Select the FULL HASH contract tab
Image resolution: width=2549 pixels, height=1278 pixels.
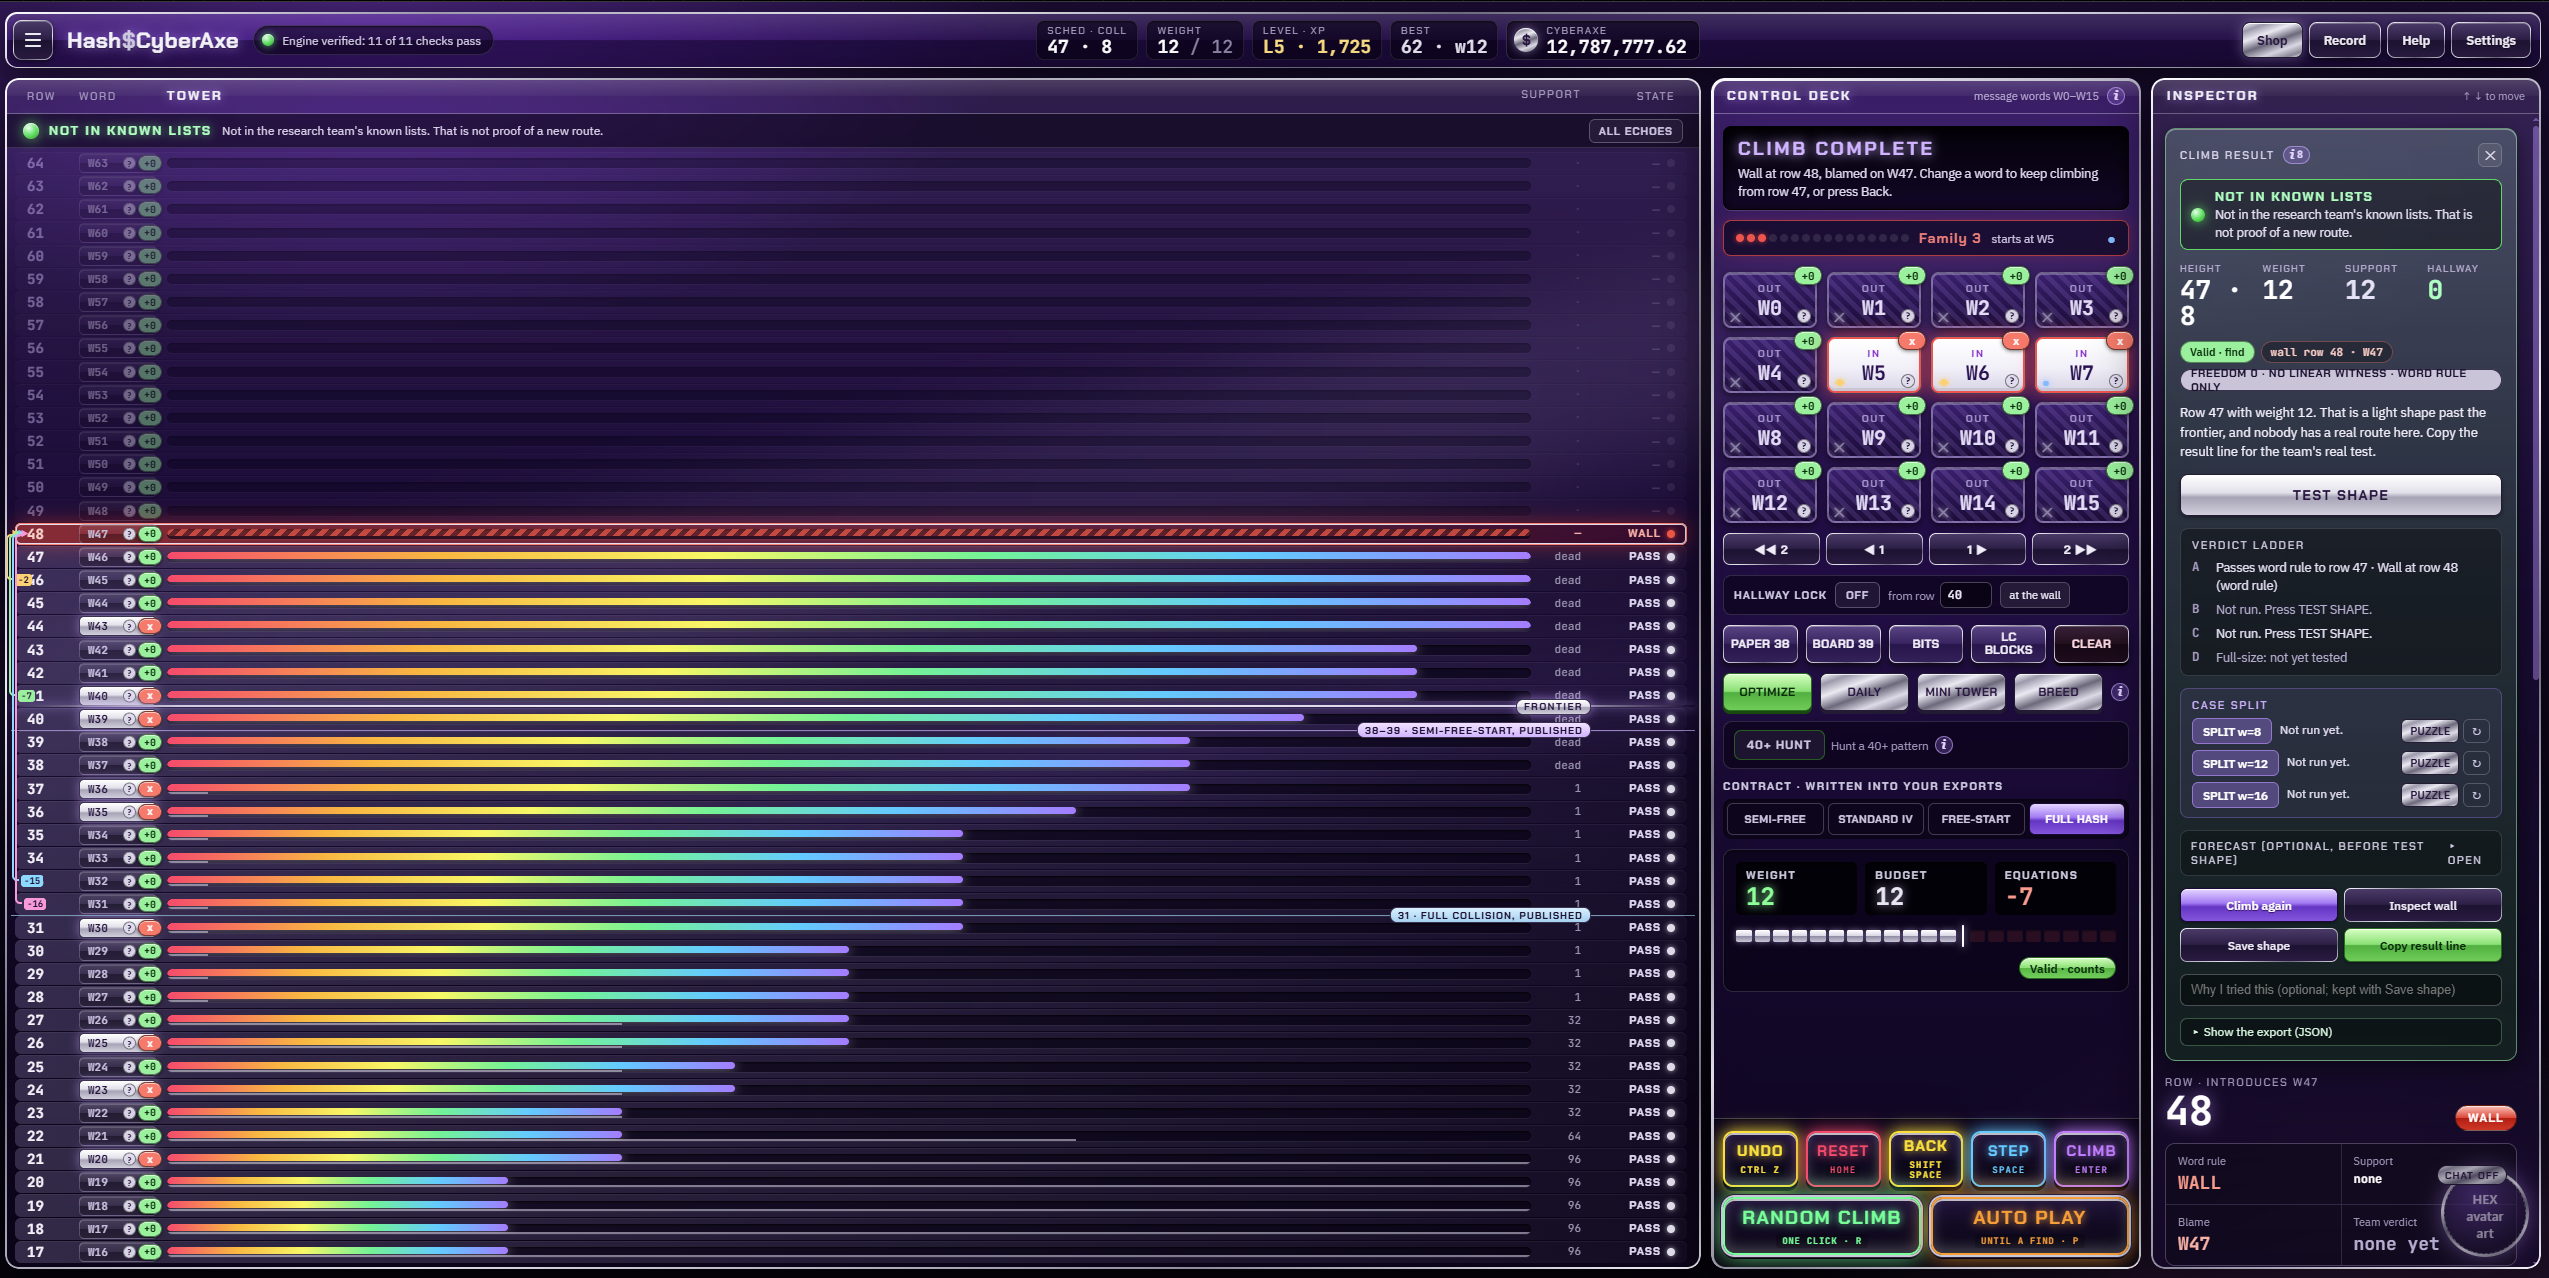2076,819
